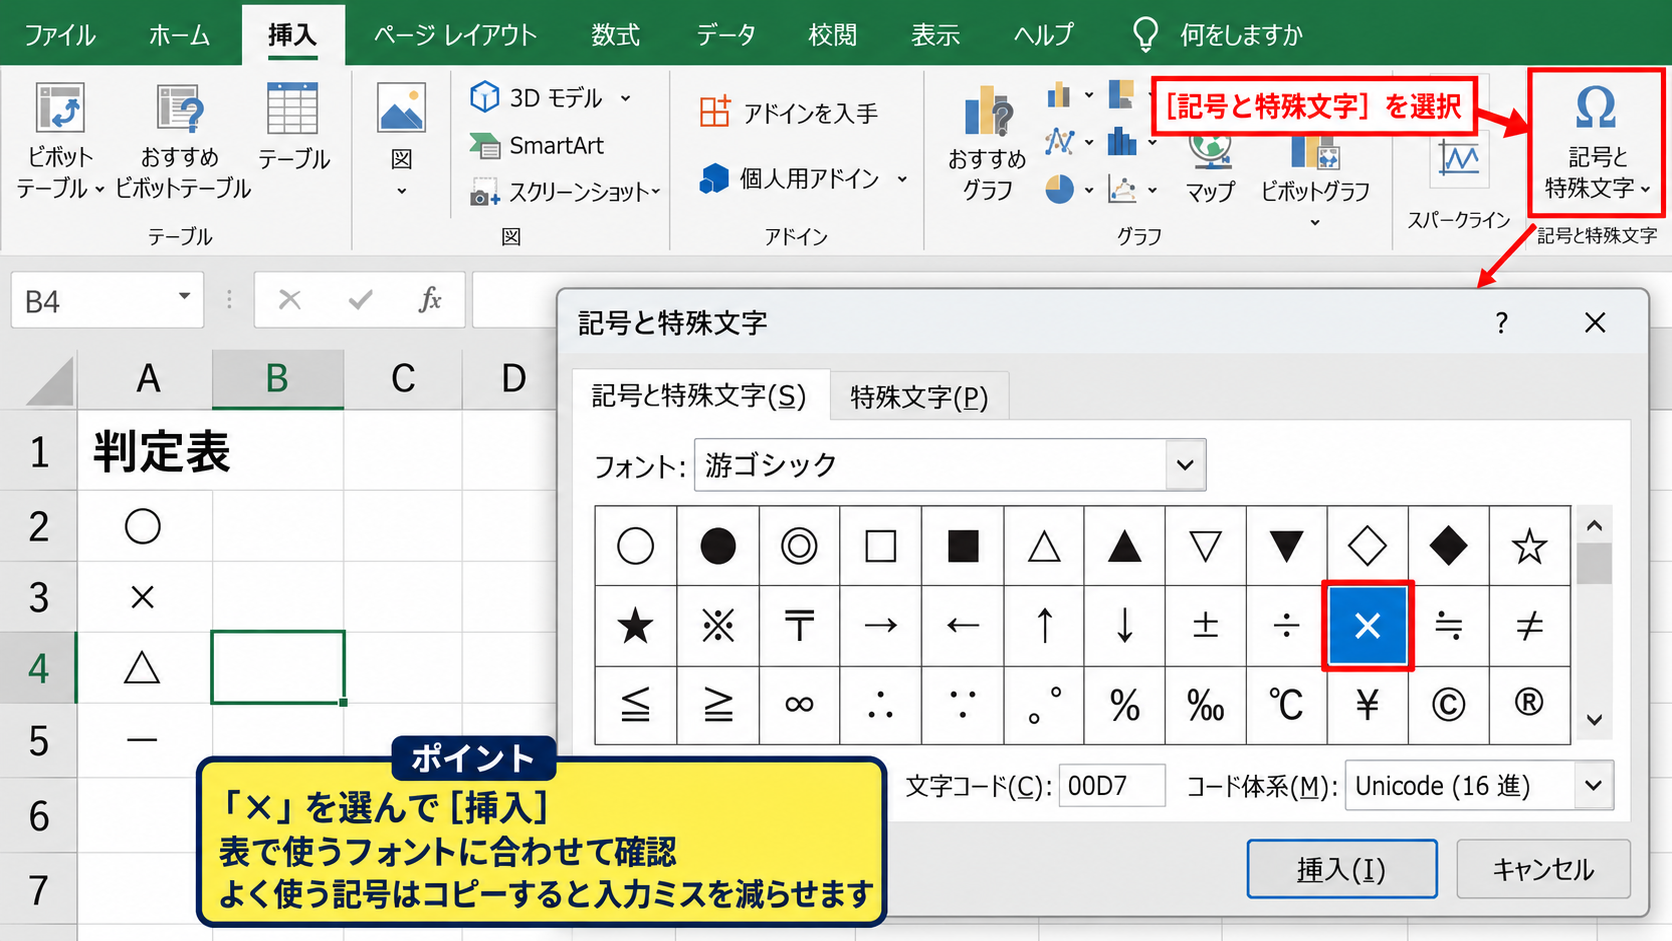Open the PivotTable tool in the ribbon

coord(60,140)
